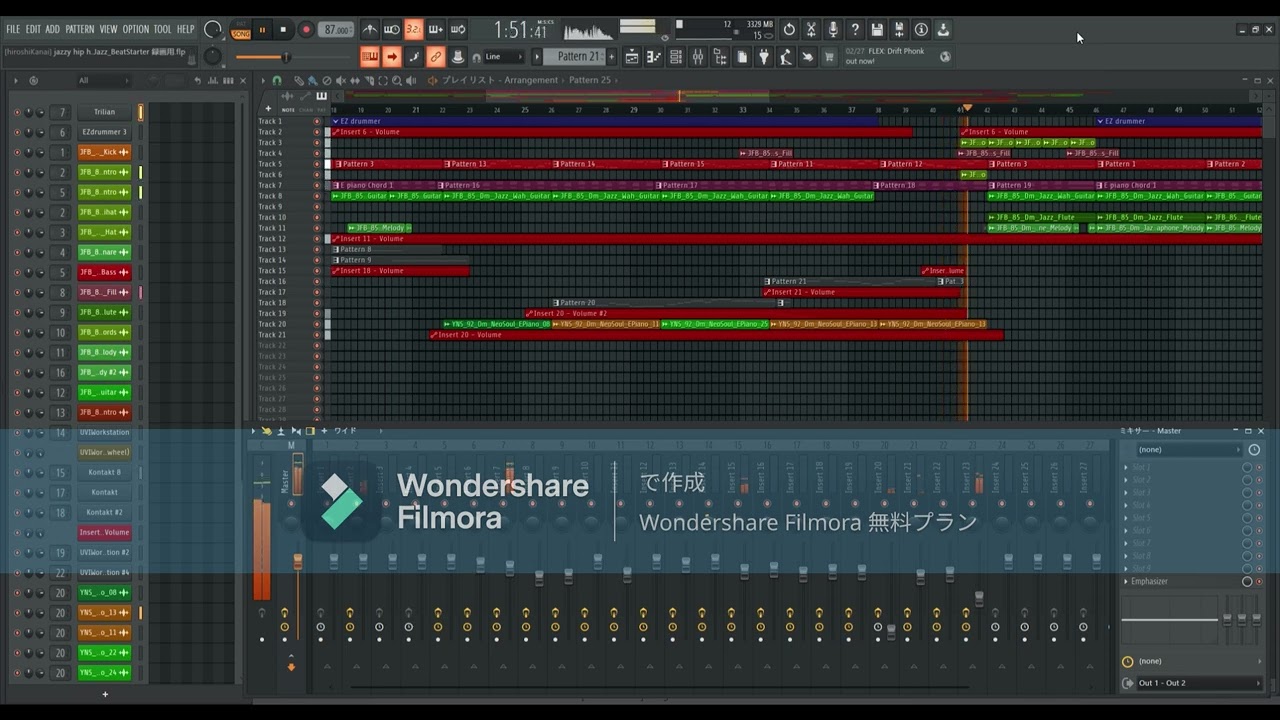Viewport: 1280px width, 720px height.
Task: Open the Out 1 - Out 2 output selector
Action: [x=1198, y=683]
